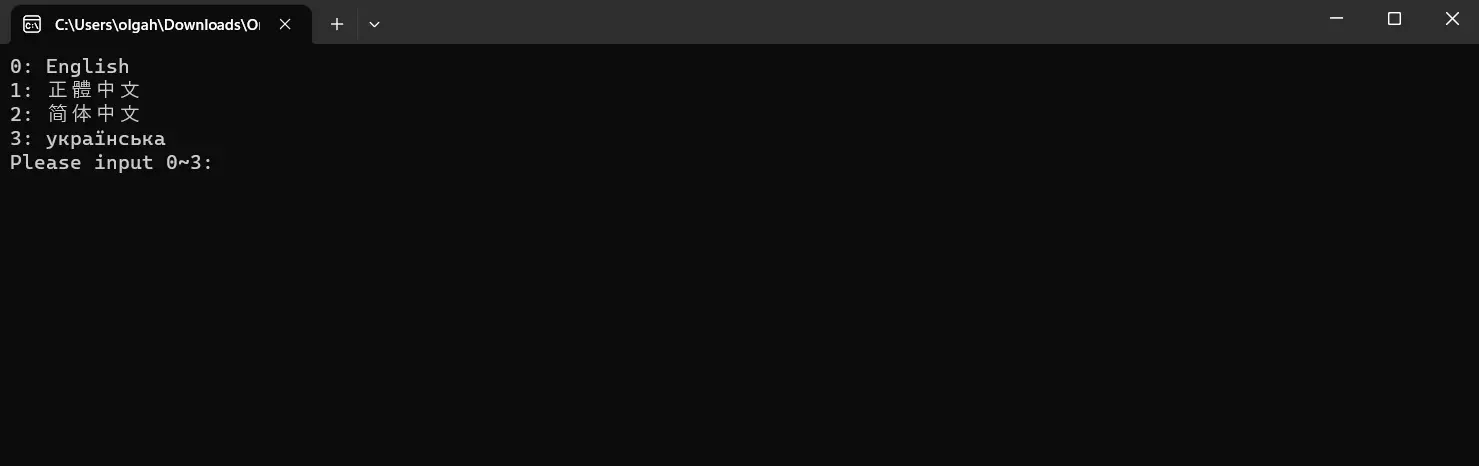Click the empty title bar area beside the dropdown
The height and width of the screenshot is (466, 1479).
(x=840, y=22)
